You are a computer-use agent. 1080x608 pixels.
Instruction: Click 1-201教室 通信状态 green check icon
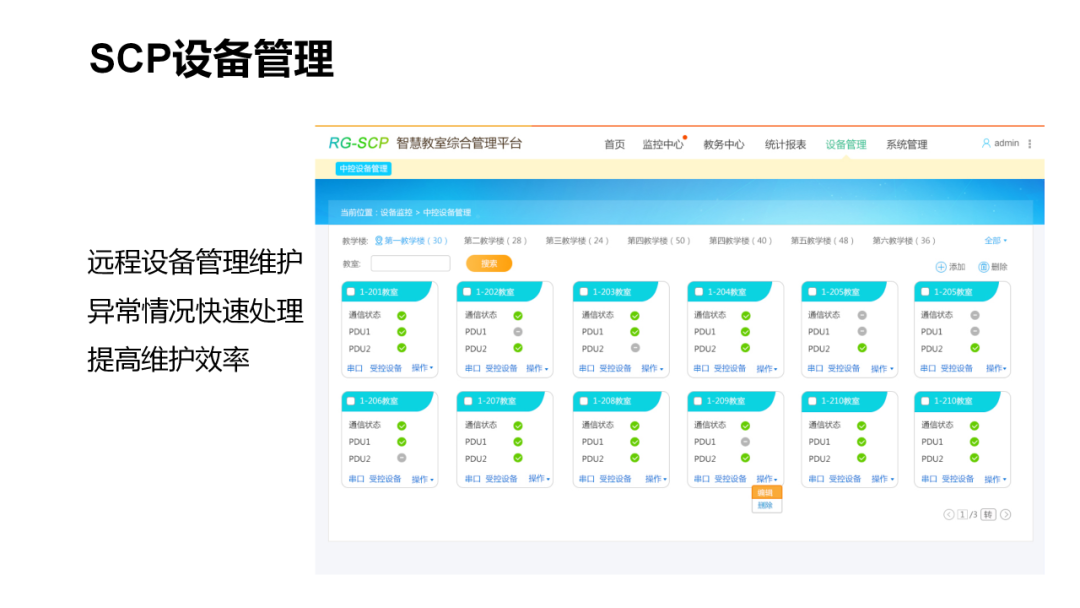click(x=402, y=315)
